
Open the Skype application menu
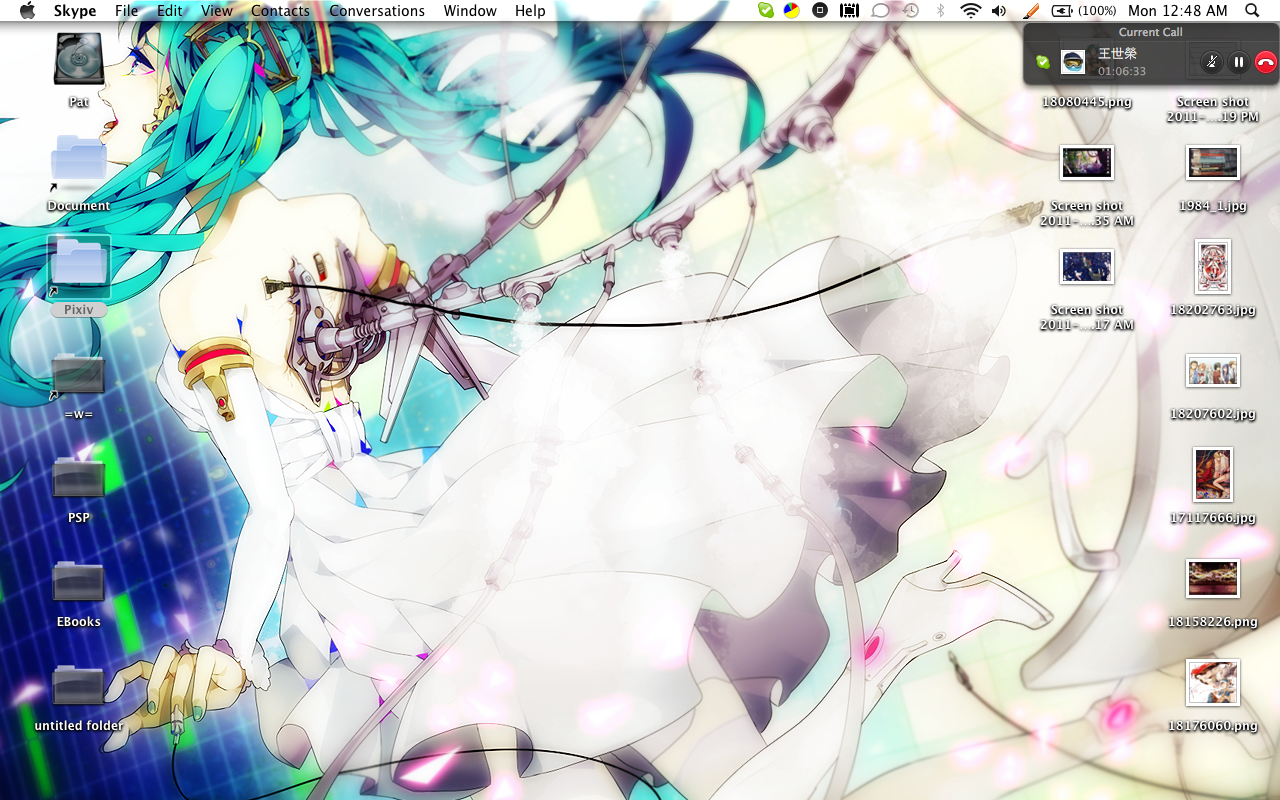tap(75, 11)
